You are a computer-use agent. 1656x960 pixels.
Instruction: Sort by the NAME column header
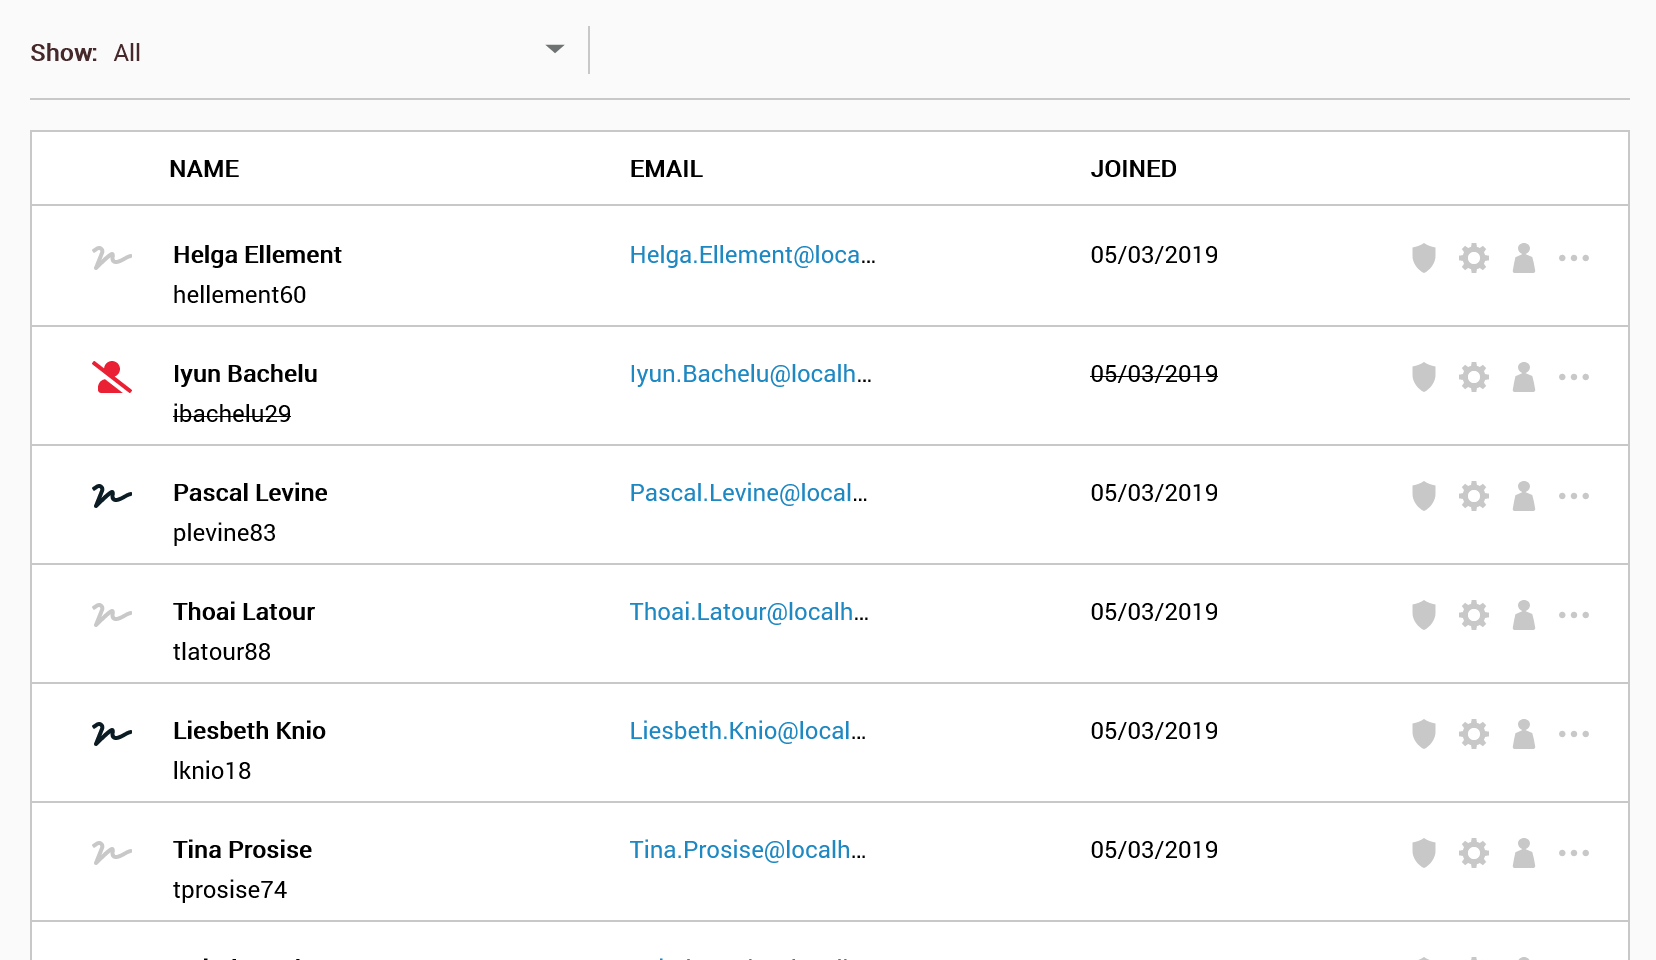pos(204,169)
